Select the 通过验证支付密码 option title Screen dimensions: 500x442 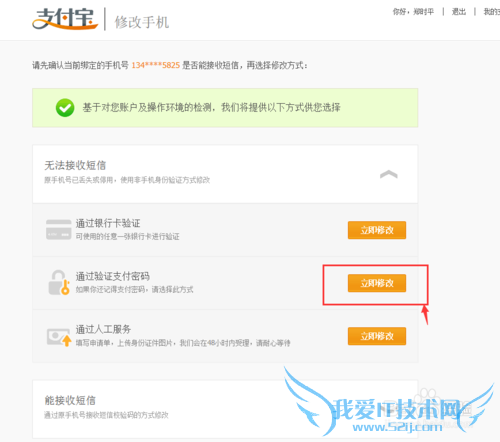tap(112, 276)
